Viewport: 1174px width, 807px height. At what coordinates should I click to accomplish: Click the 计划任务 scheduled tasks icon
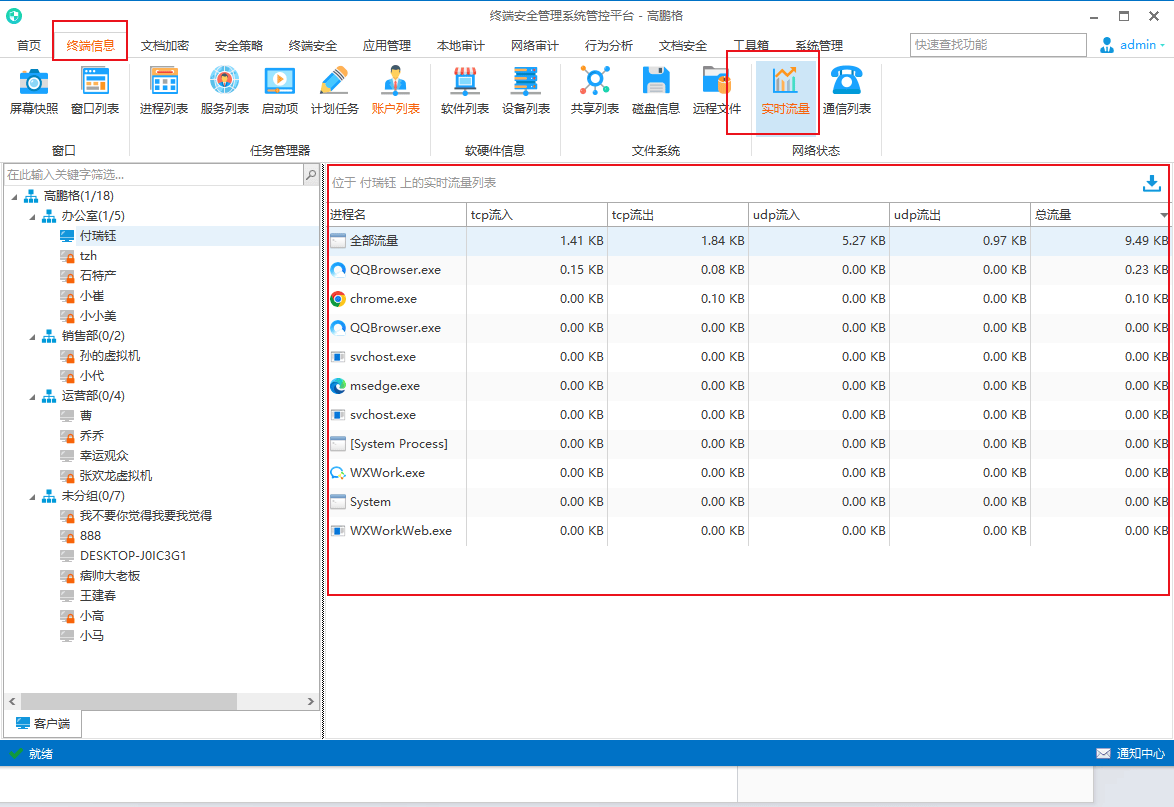334,91
